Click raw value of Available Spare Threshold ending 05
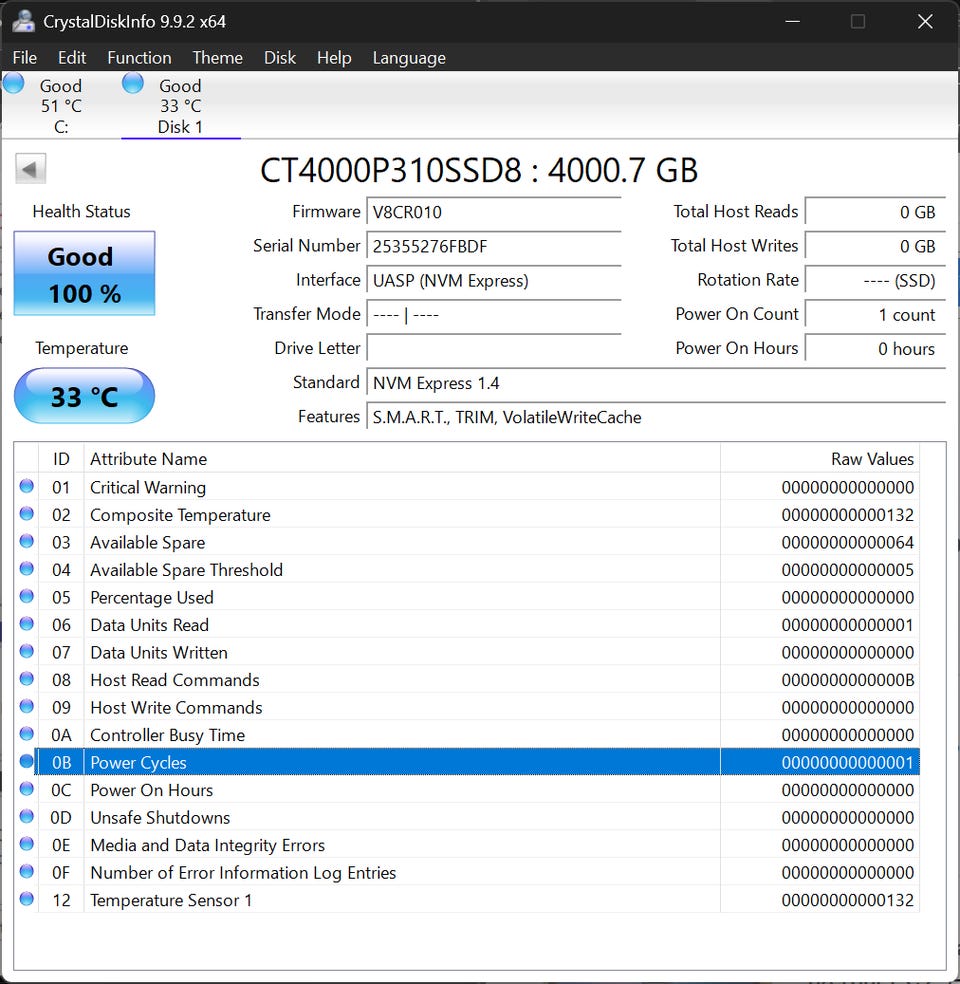 click(848, 570)
